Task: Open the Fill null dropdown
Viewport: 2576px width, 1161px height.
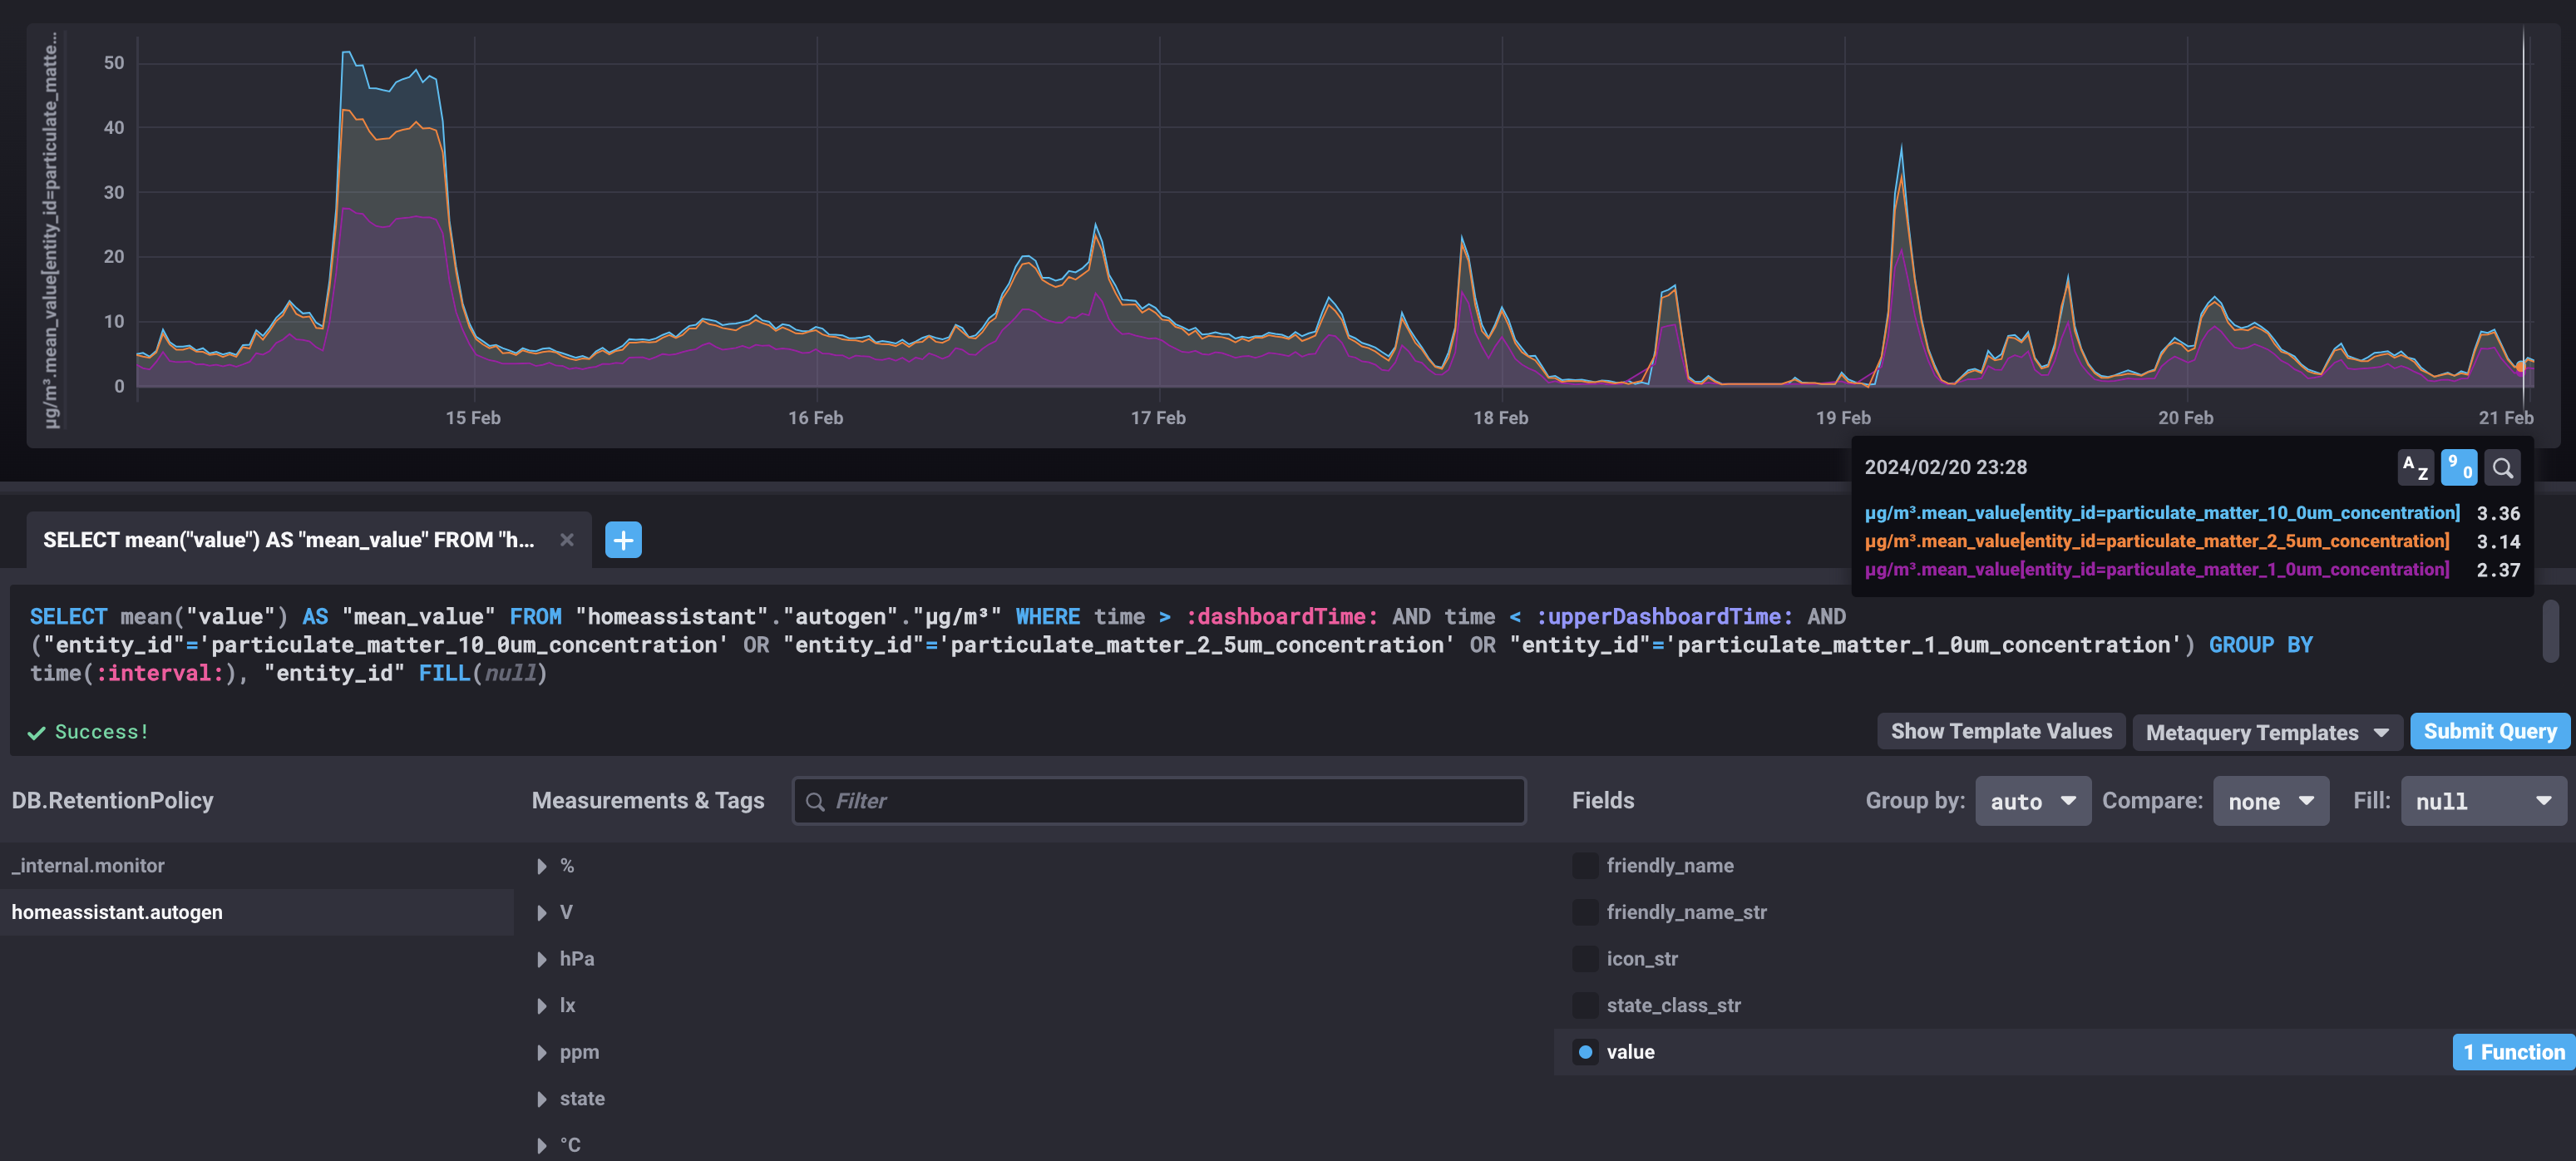Action: (x=2483, y=801)
